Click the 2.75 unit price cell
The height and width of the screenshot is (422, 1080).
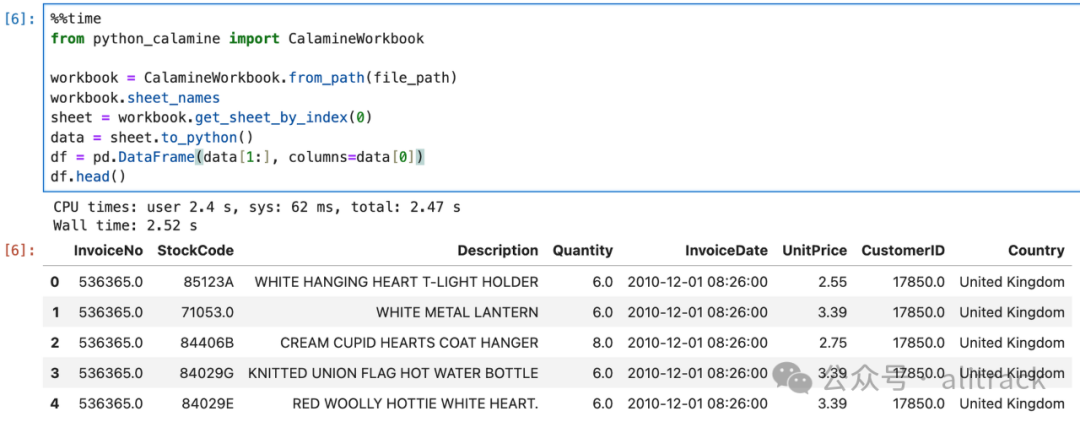pyautogui.click(x=832, y=343)
